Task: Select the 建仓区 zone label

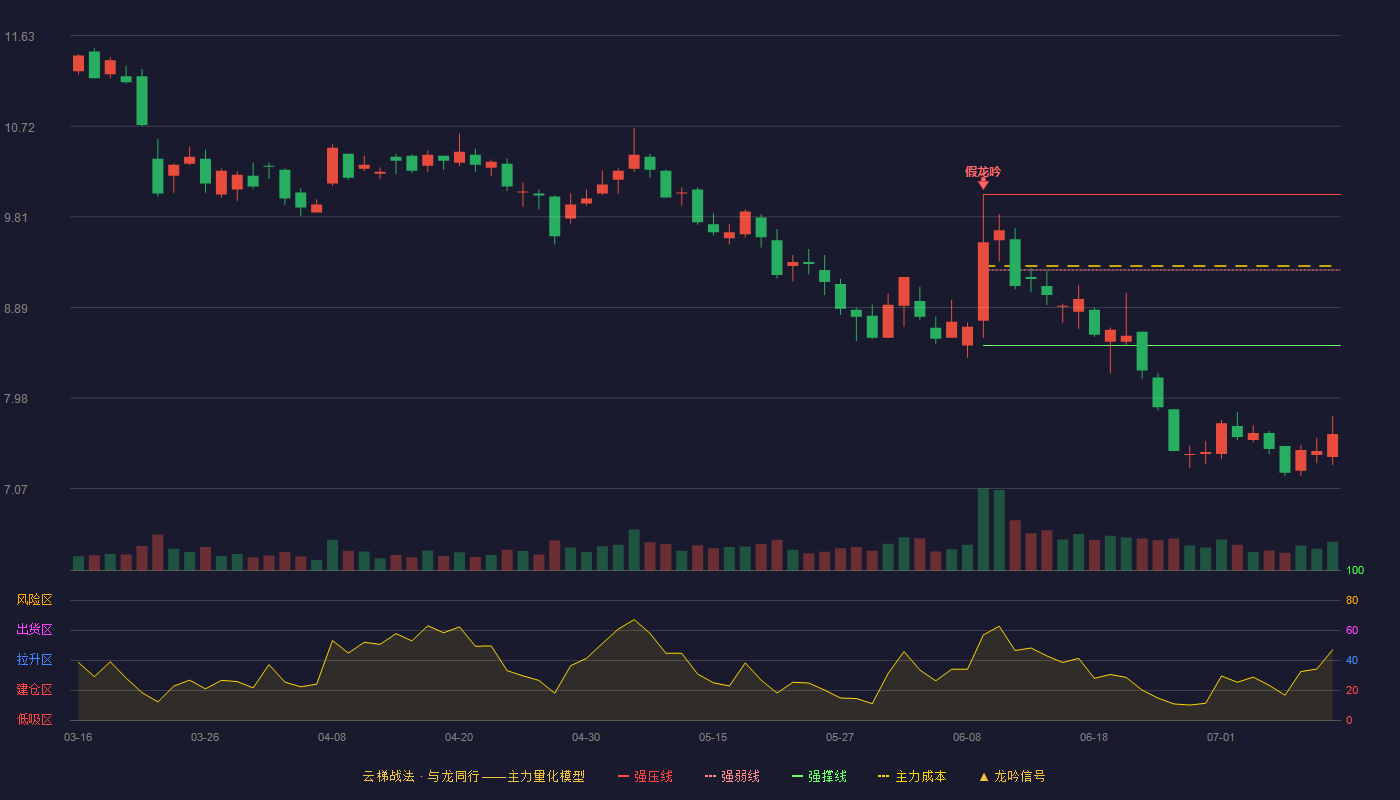Action: click(x=34, y=690)
